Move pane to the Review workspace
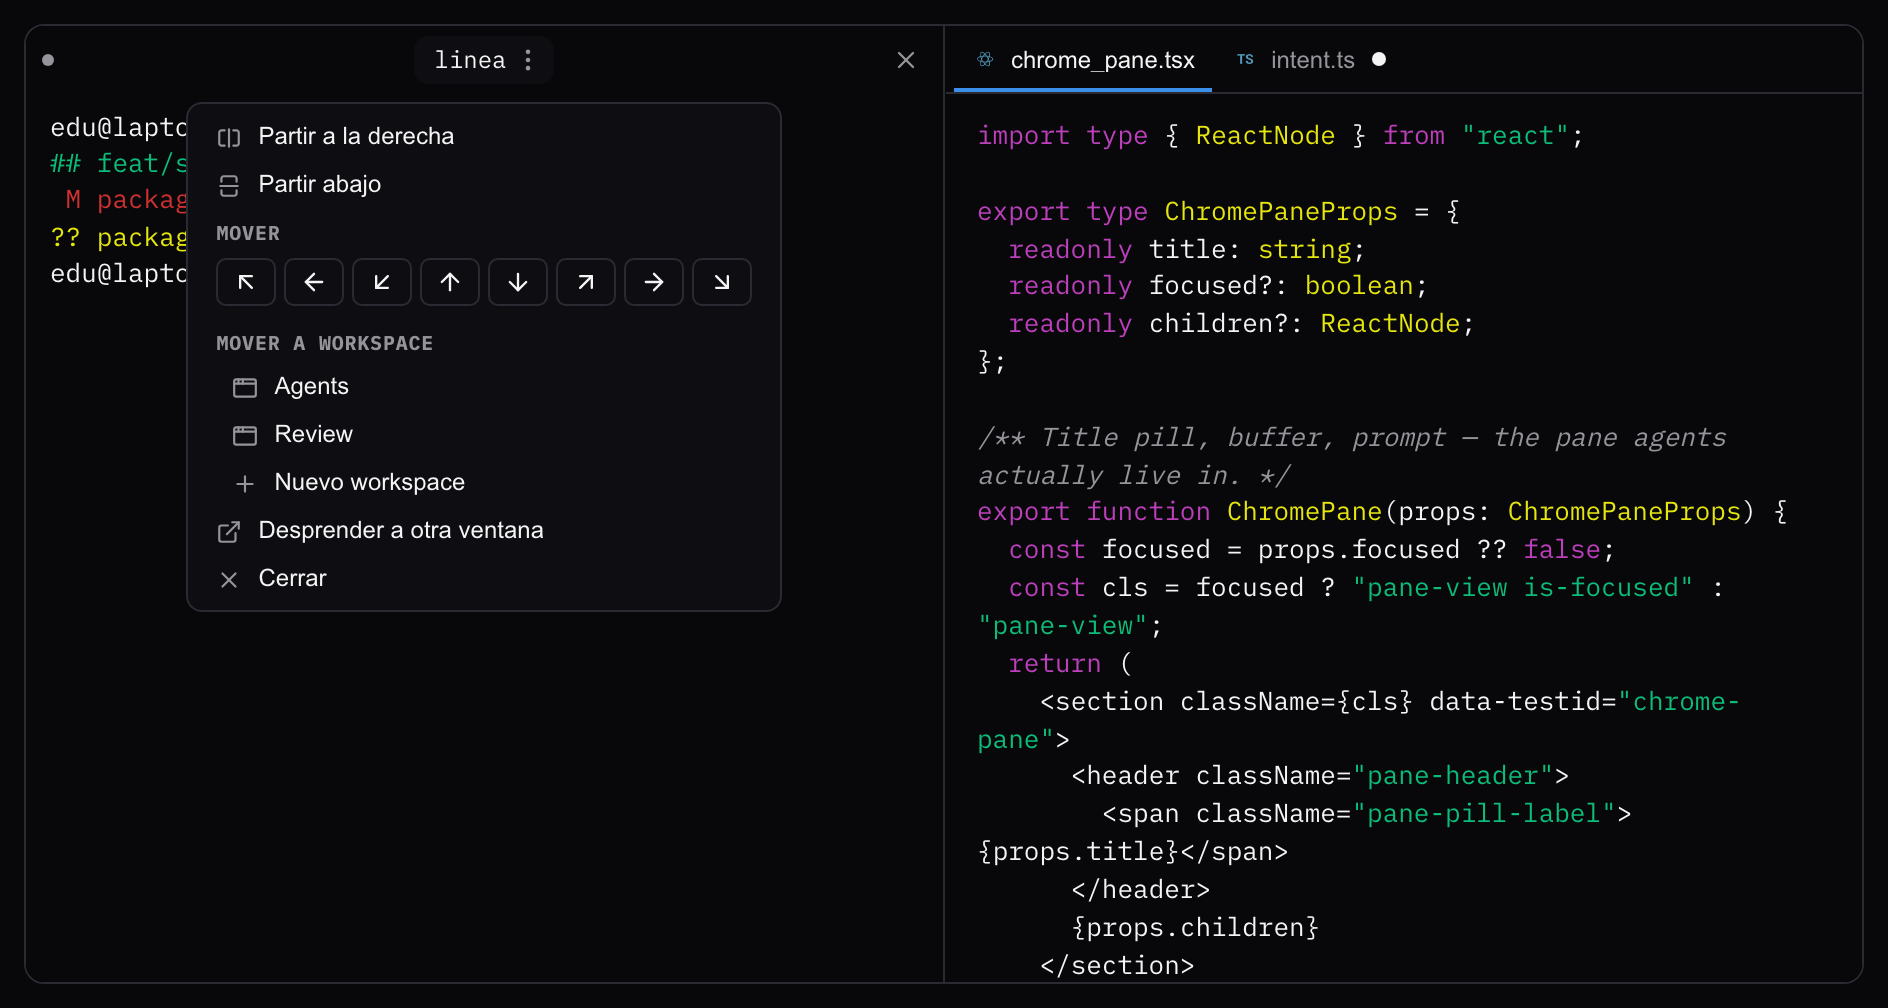 point(484,434)
